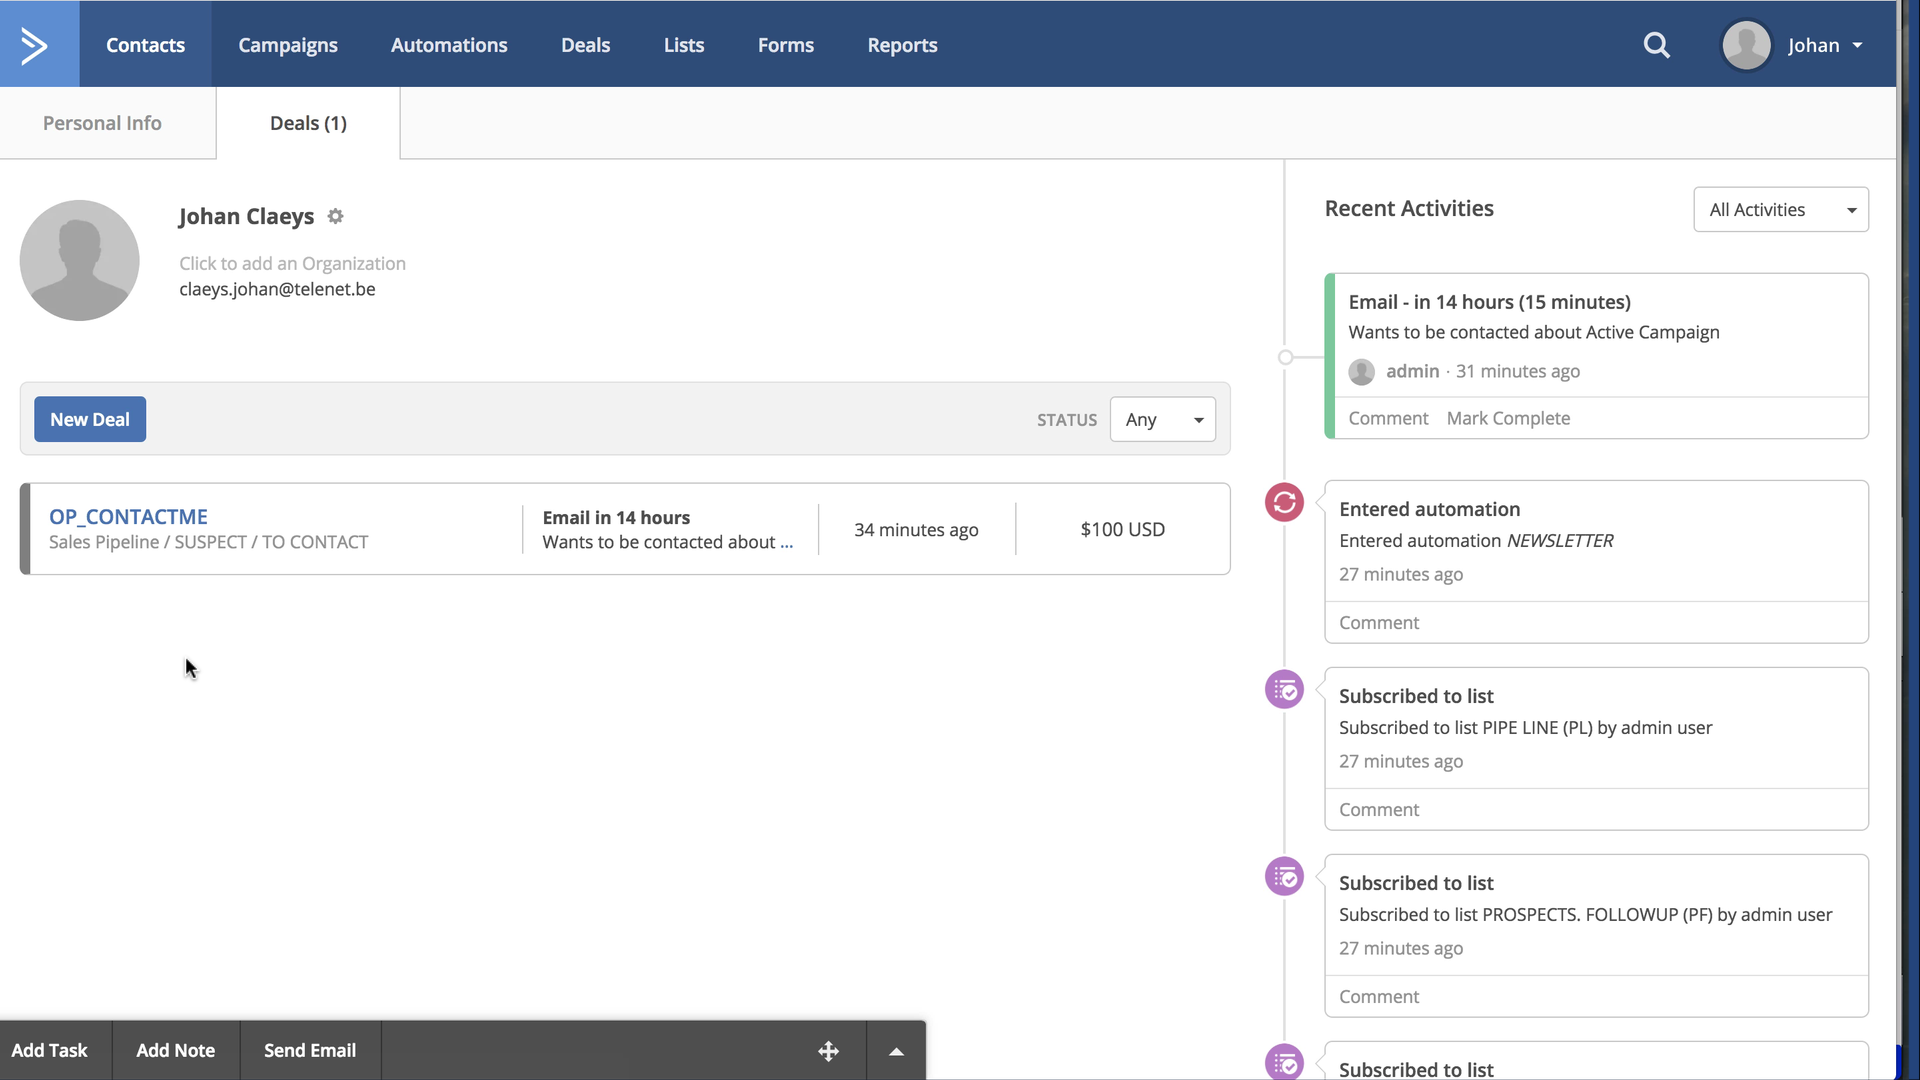Viewport: 1920px width, 1080px height.
Task: Click the timeline circle marker for Email task
Action: click(x=1286, y=357)
